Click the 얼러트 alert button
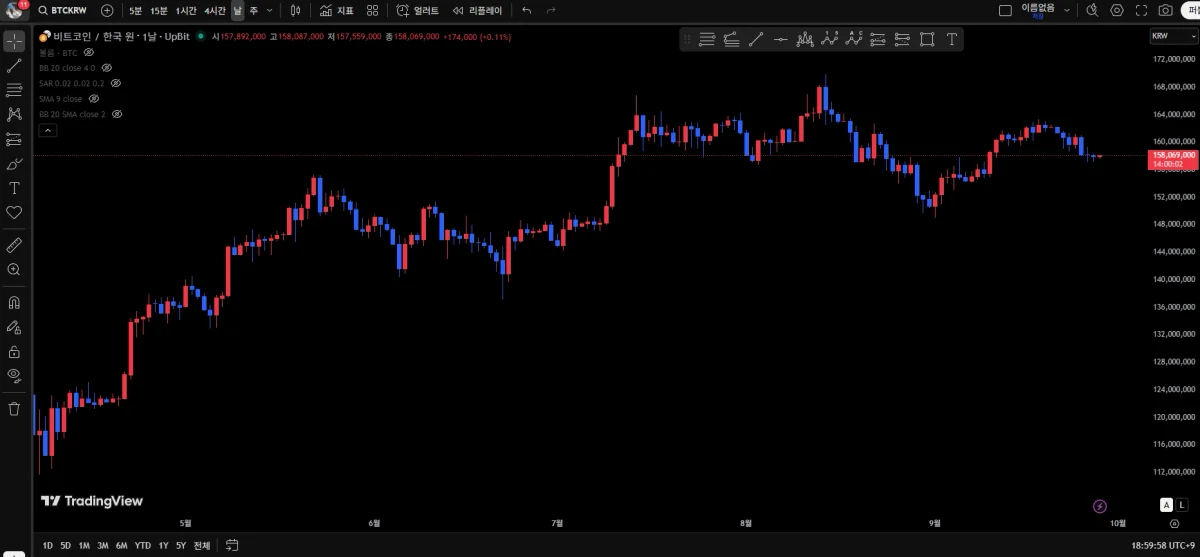Screen dimensions: 1200x557 coord(417,10)
